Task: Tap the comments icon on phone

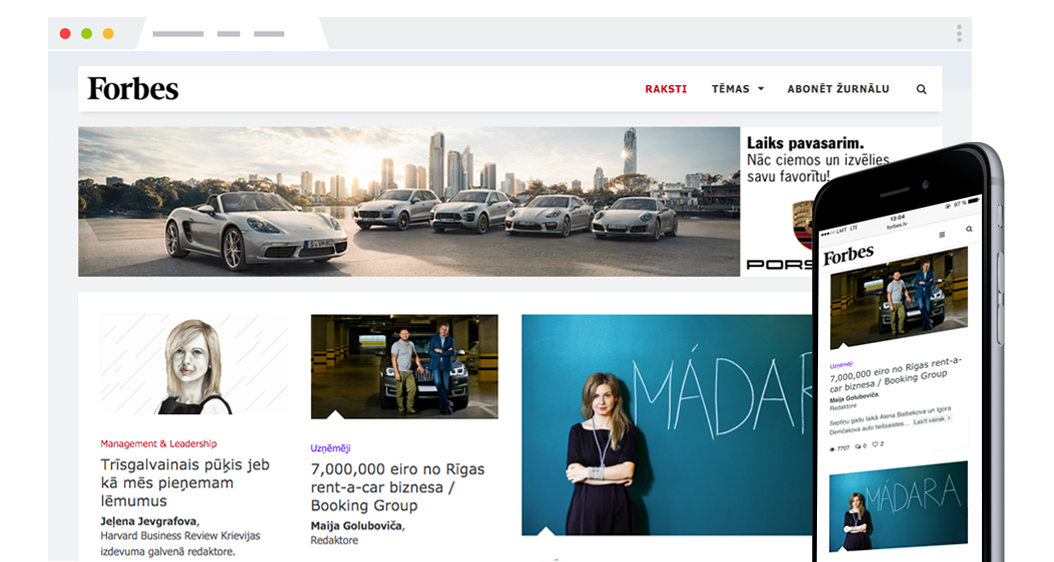Action: coord(857,446)
